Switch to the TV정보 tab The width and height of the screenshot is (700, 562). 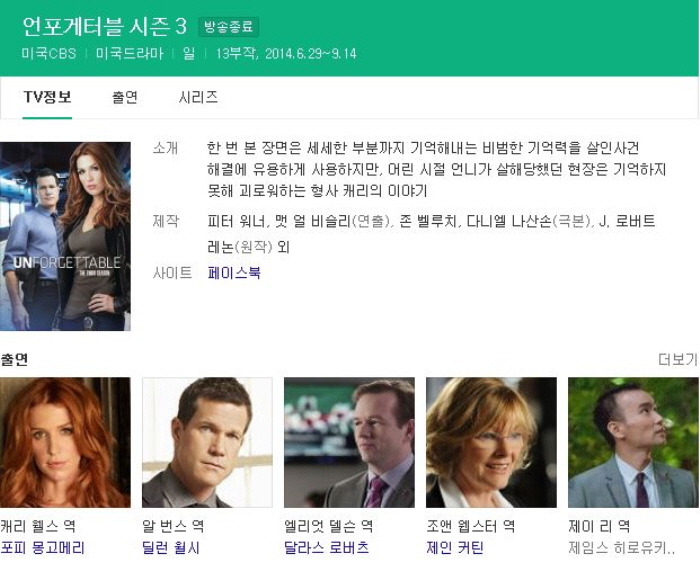47,97
